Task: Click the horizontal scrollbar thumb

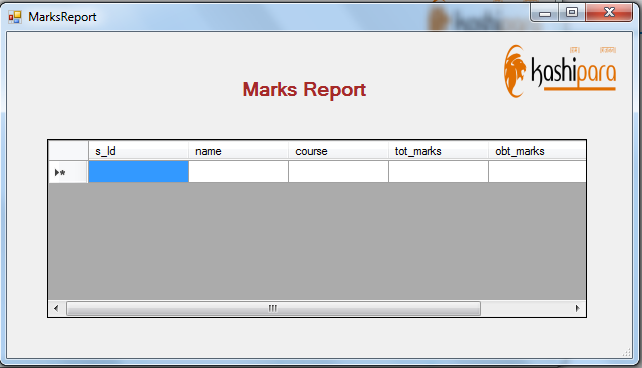Action: point(273,308)
